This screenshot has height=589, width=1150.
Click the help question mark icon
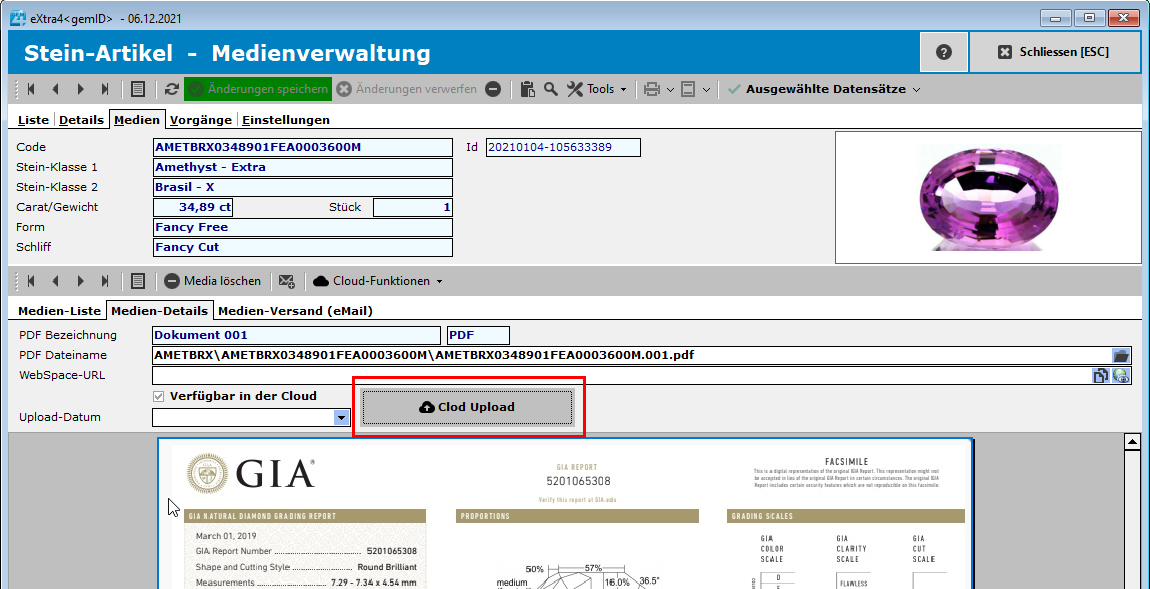pyautogui.click(x=944, y=52)
